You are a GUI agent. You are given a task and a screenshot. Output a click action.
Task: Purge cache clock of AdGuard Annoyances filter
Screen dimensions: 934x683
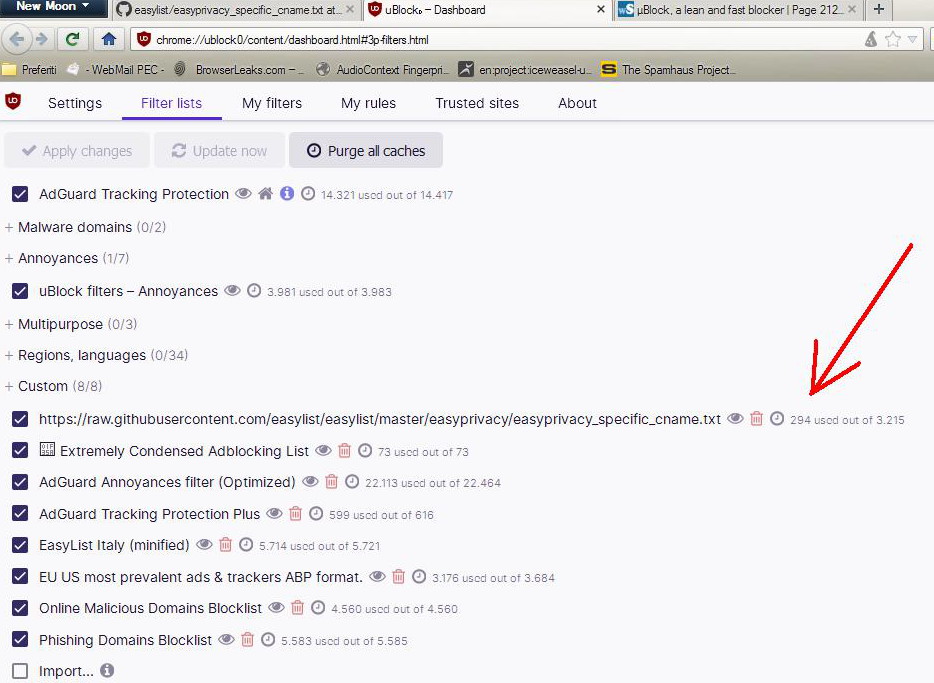click(x=352, y=482)
